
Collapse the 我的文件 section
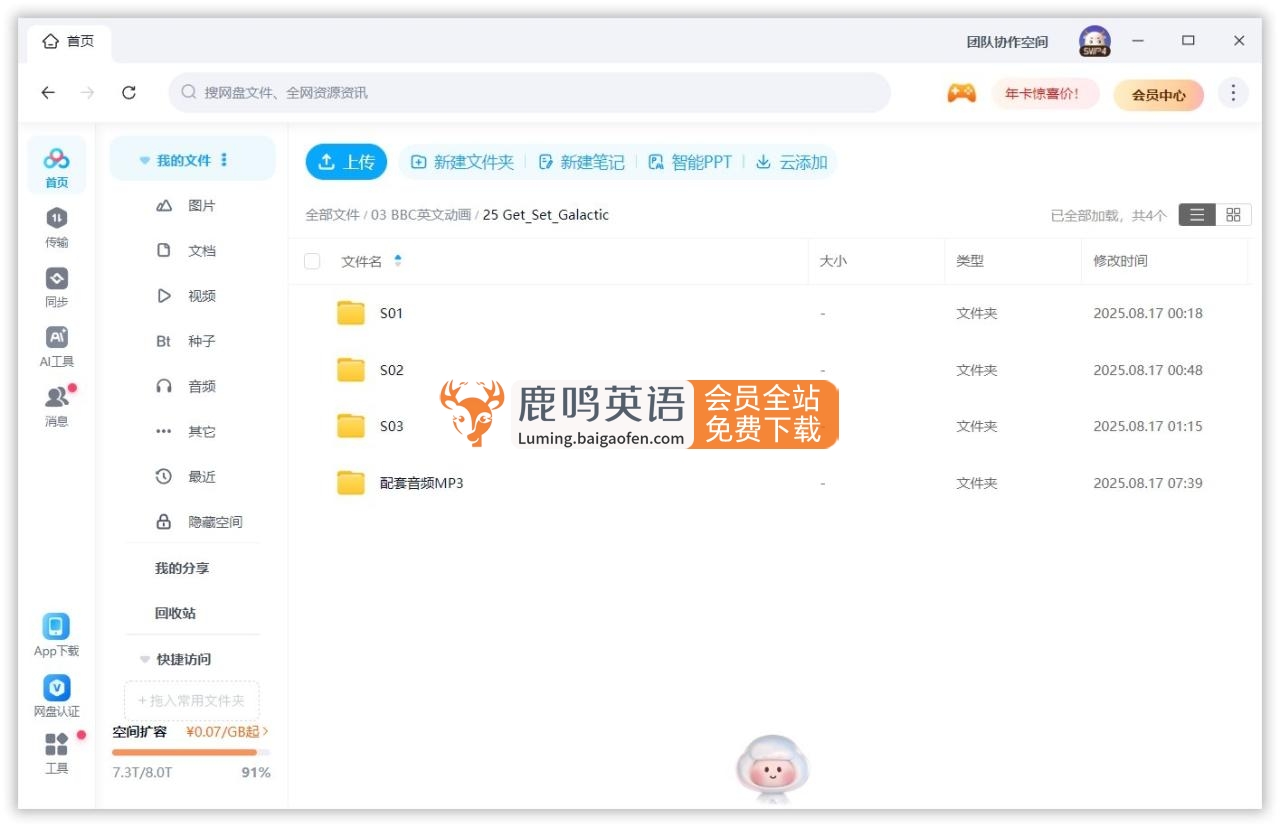tap(147, 158)
